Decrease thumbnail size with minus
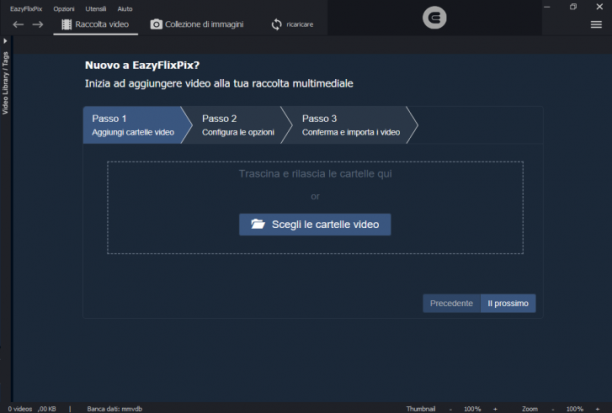Image resolution: width=612 pixels, height=413 pixels. [x=450, y=409]
